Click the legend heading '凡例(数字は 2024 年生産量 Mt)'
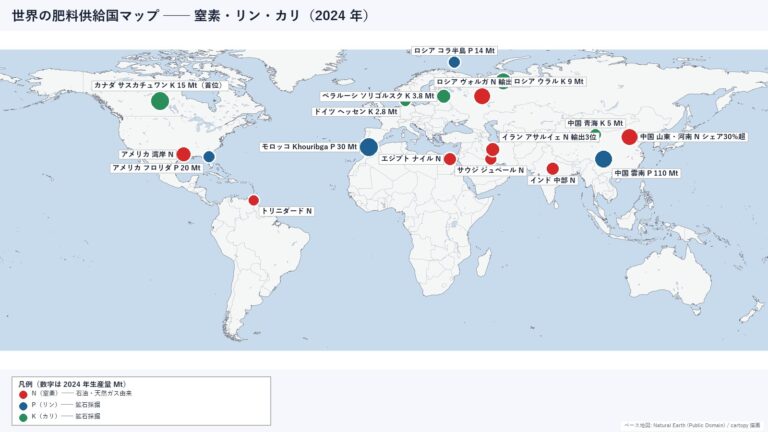768x432 pixels. pyautogui.click(x=72, y=384)
